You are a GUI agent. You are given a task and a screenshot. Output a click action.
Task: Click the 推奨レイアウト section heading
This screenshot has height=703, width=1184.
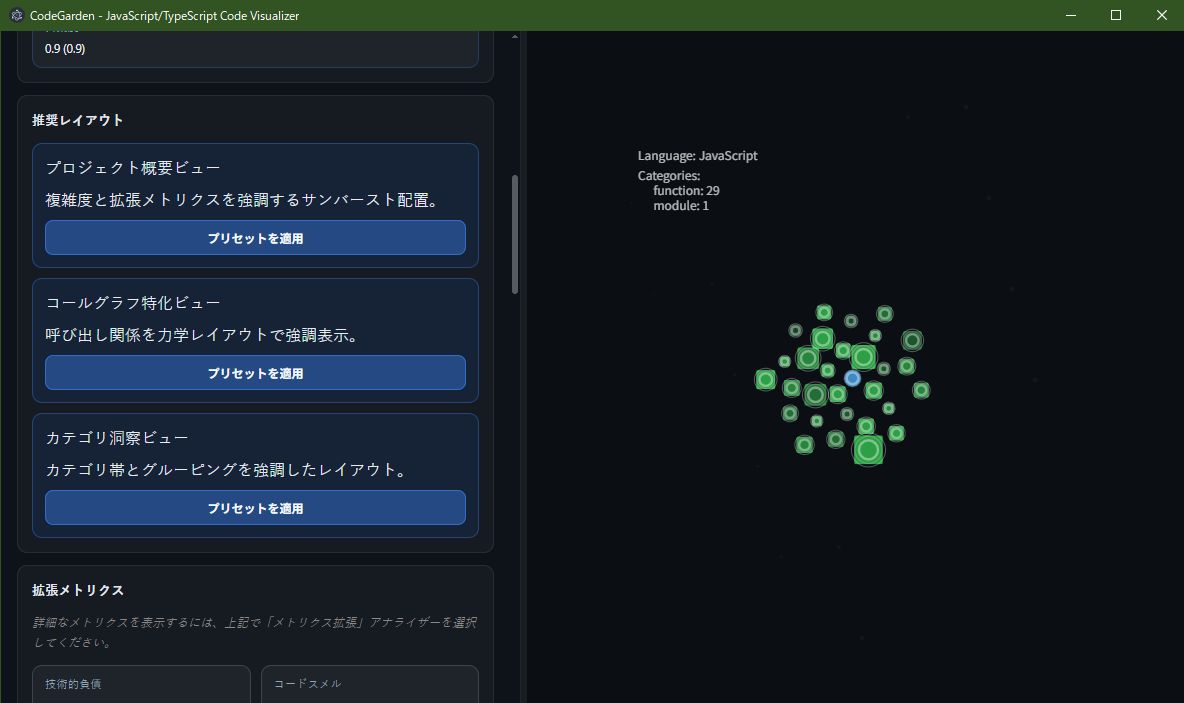point(78,120)
